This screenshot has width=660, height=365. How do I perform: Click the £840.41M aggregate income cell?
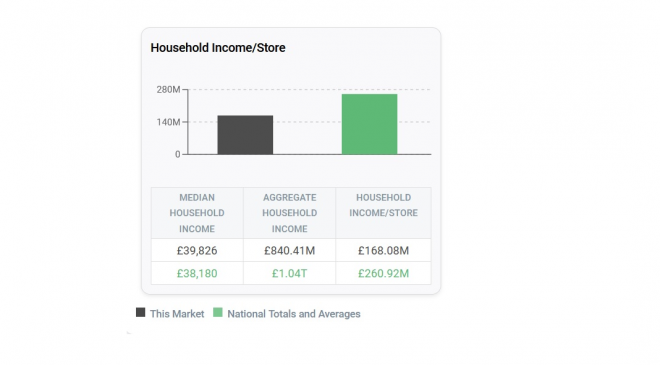point(290,250)
